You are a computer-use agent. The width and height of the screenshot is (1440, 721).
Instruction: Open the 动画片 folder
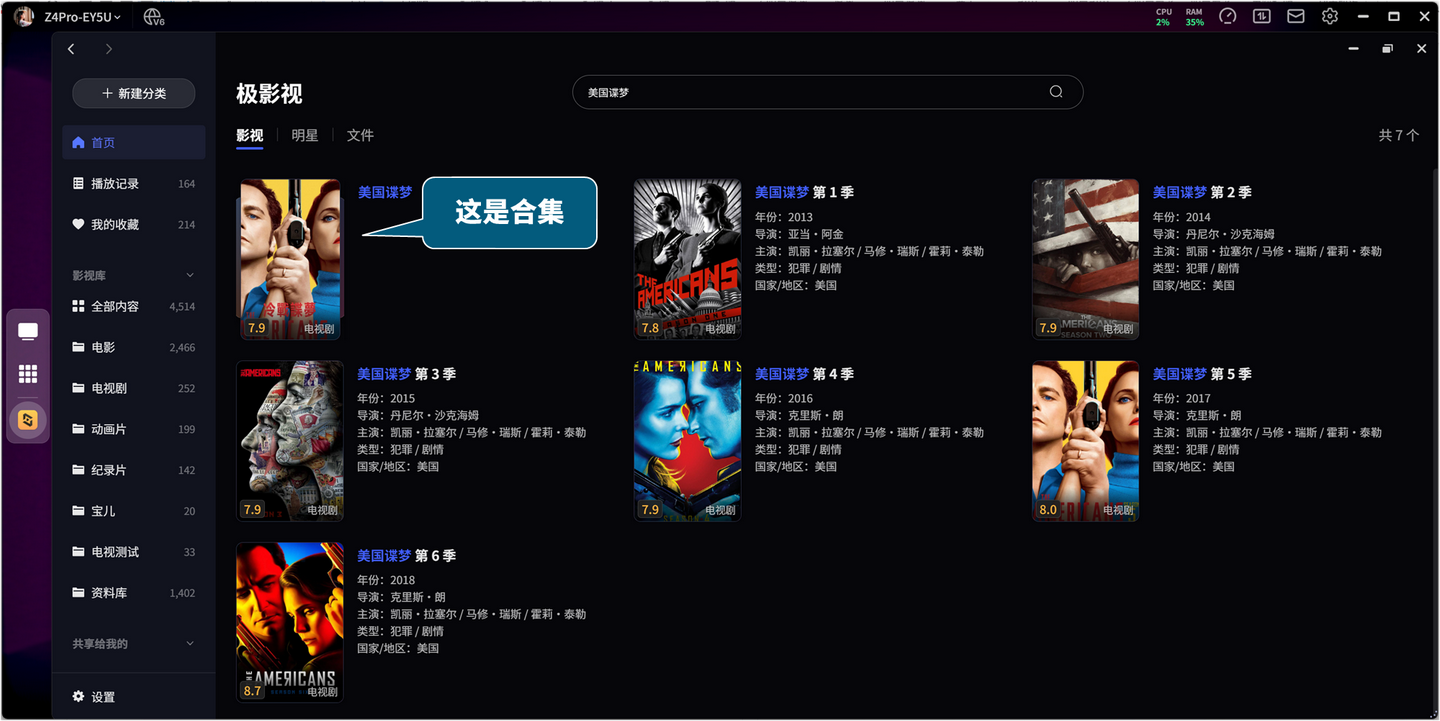134,429
